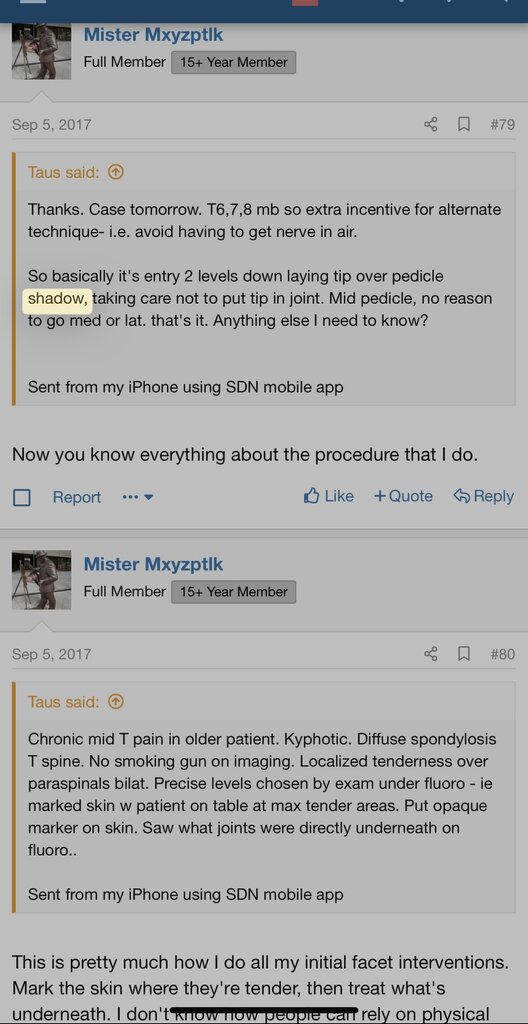Open post #80 permalink number
The width and height of the screenshot is (528, 1024).
pyautogui.click(x=503, y=654)
